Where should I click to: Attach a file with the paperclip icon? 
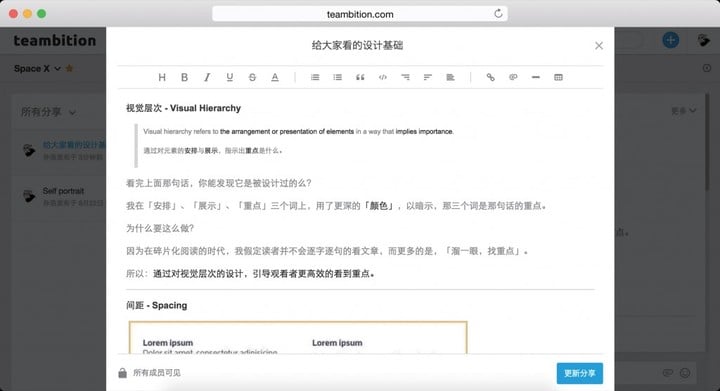[x=513, y=77]
